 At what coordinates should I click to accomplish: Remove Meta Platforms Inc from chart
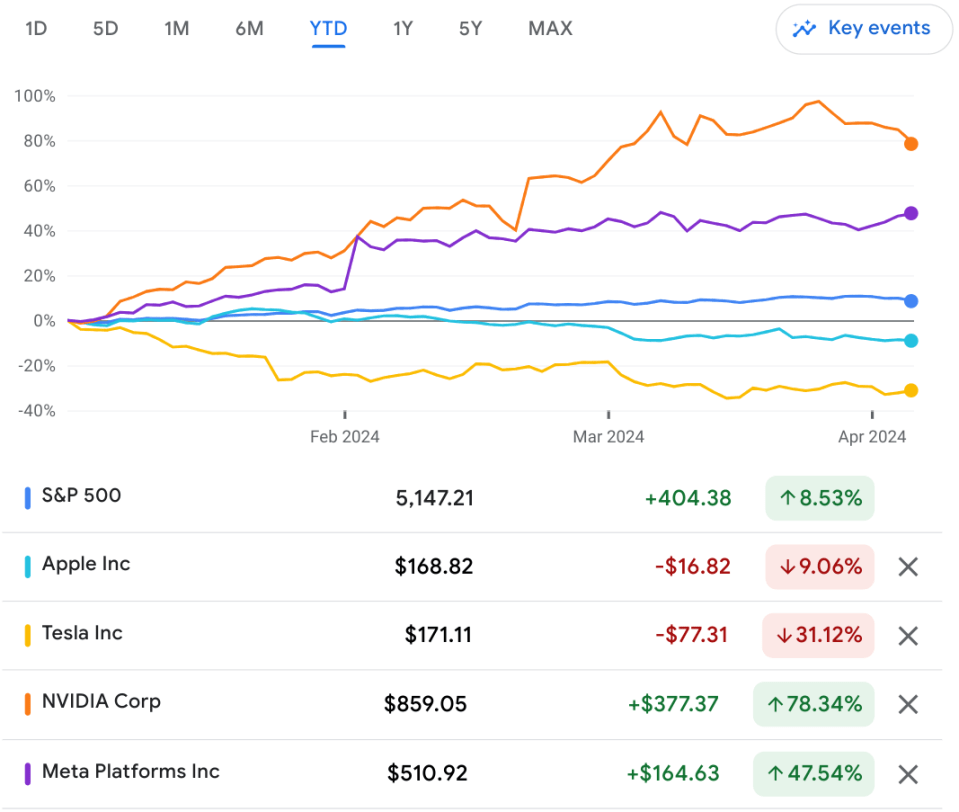pyautogui.click(x=907, y=774)
